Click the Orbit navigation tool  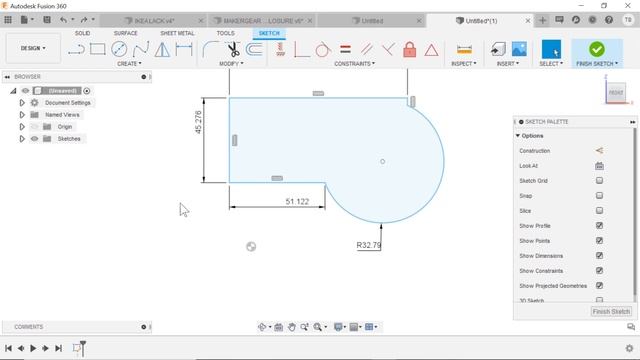click(262, 327)
